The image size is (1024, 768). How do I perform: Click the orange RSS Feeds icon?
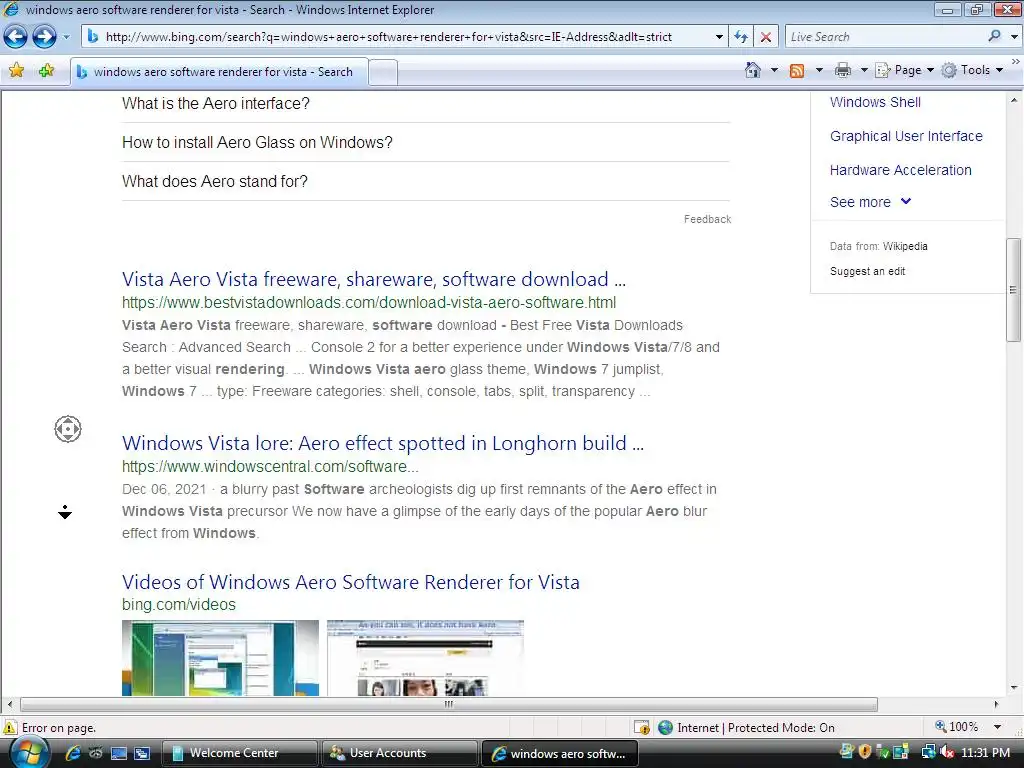[x=797, y=71]
